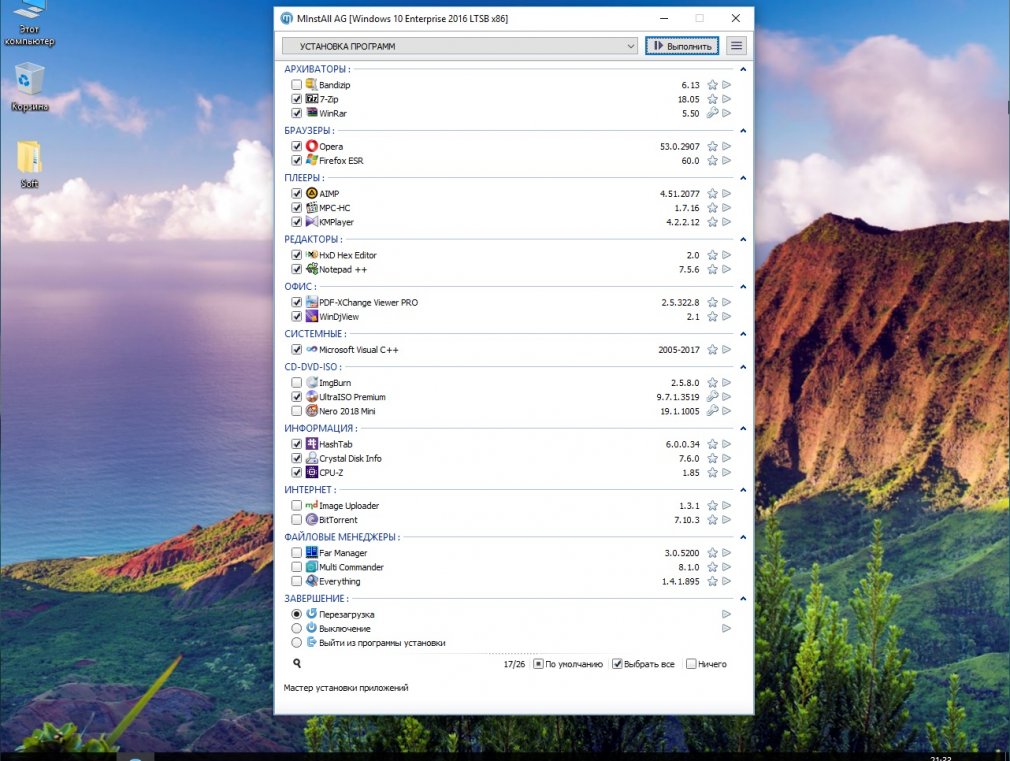Click the play arrow for HxD Hex Editor
The image size is (1010, 761).
727,255
